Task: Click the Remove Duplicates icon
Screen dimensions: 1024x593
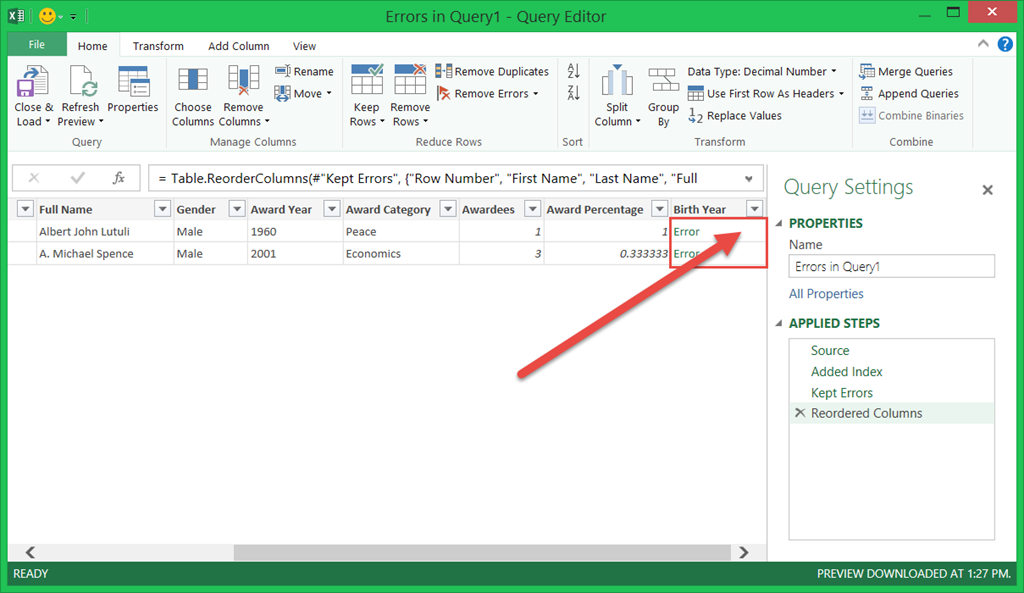Action: coord(445,72)
